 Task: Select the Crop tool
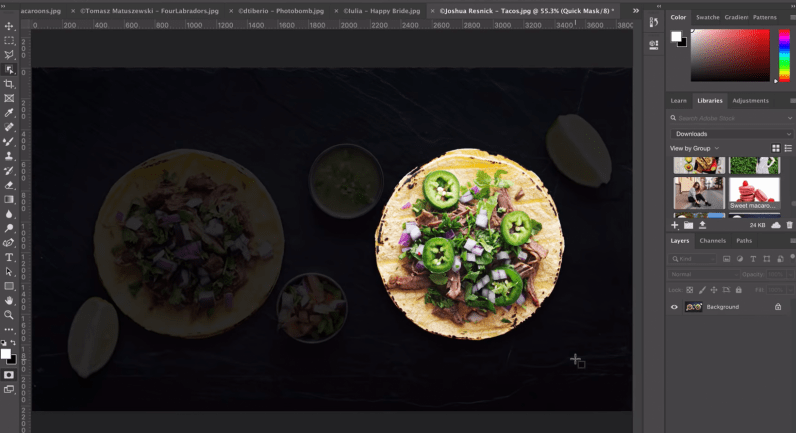pyautogui.click(x=9, y=84)
